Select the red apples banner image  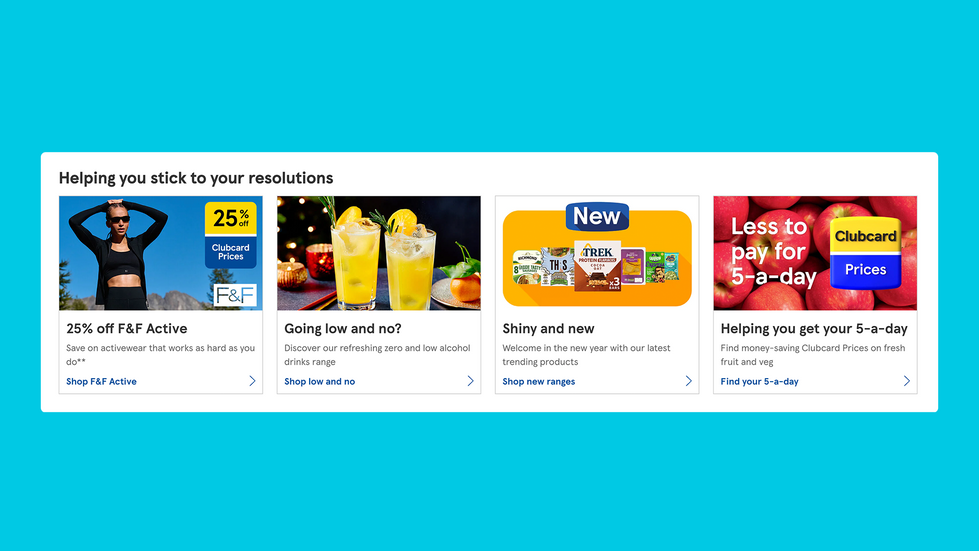pos(815,253)
